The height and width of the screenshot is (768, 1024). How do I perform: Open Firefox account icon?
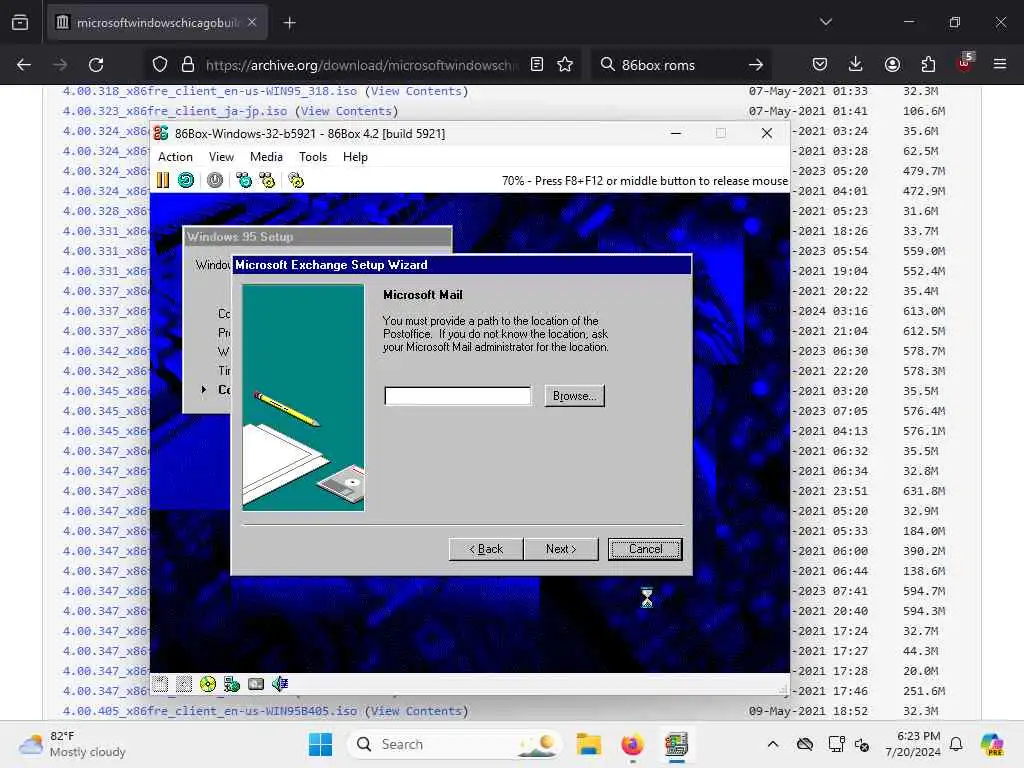coord(892,64)
